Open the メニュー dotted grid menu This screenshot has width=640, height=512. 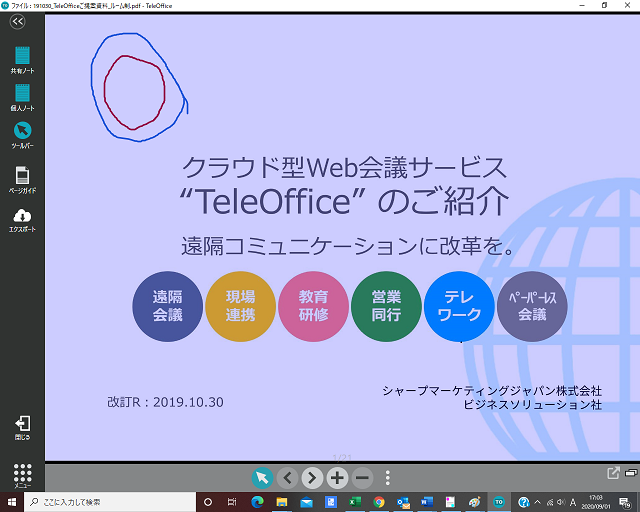[22, 476]
